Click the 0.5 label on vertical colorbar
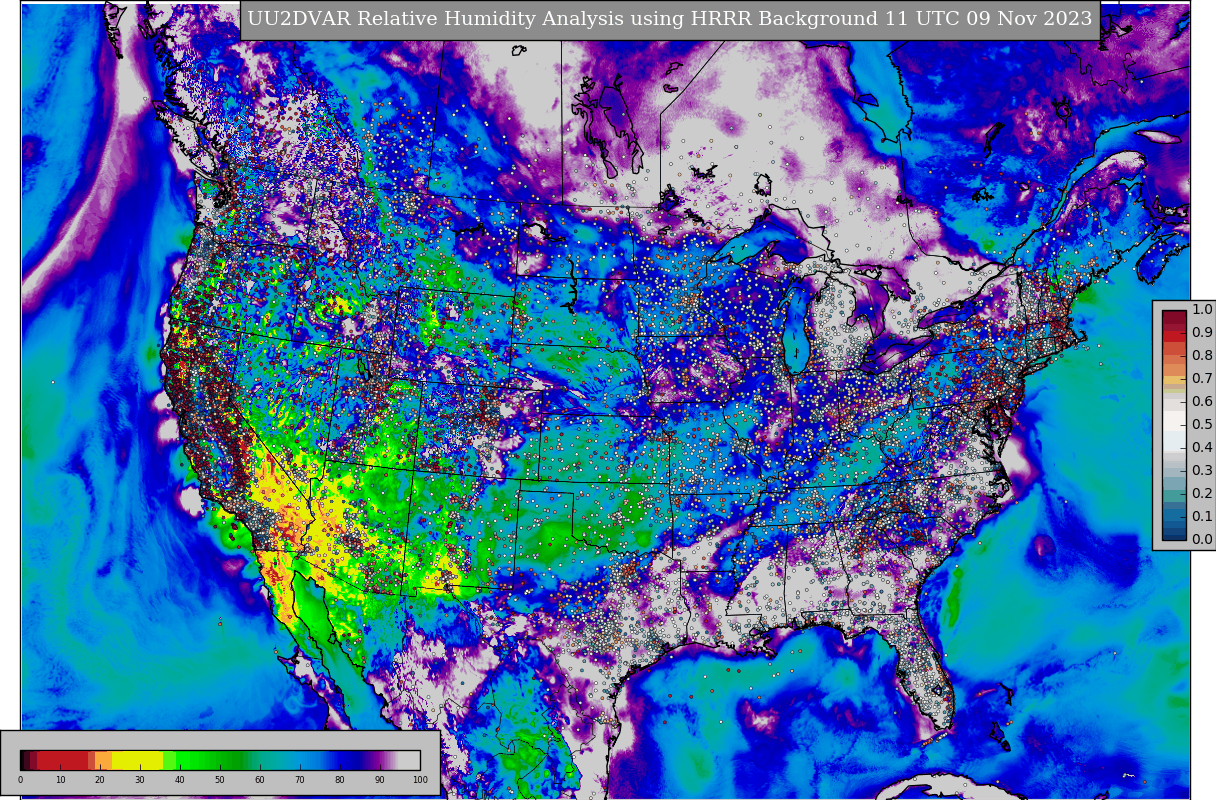This screenshot has height=800, width=1216. point(1202,425)
